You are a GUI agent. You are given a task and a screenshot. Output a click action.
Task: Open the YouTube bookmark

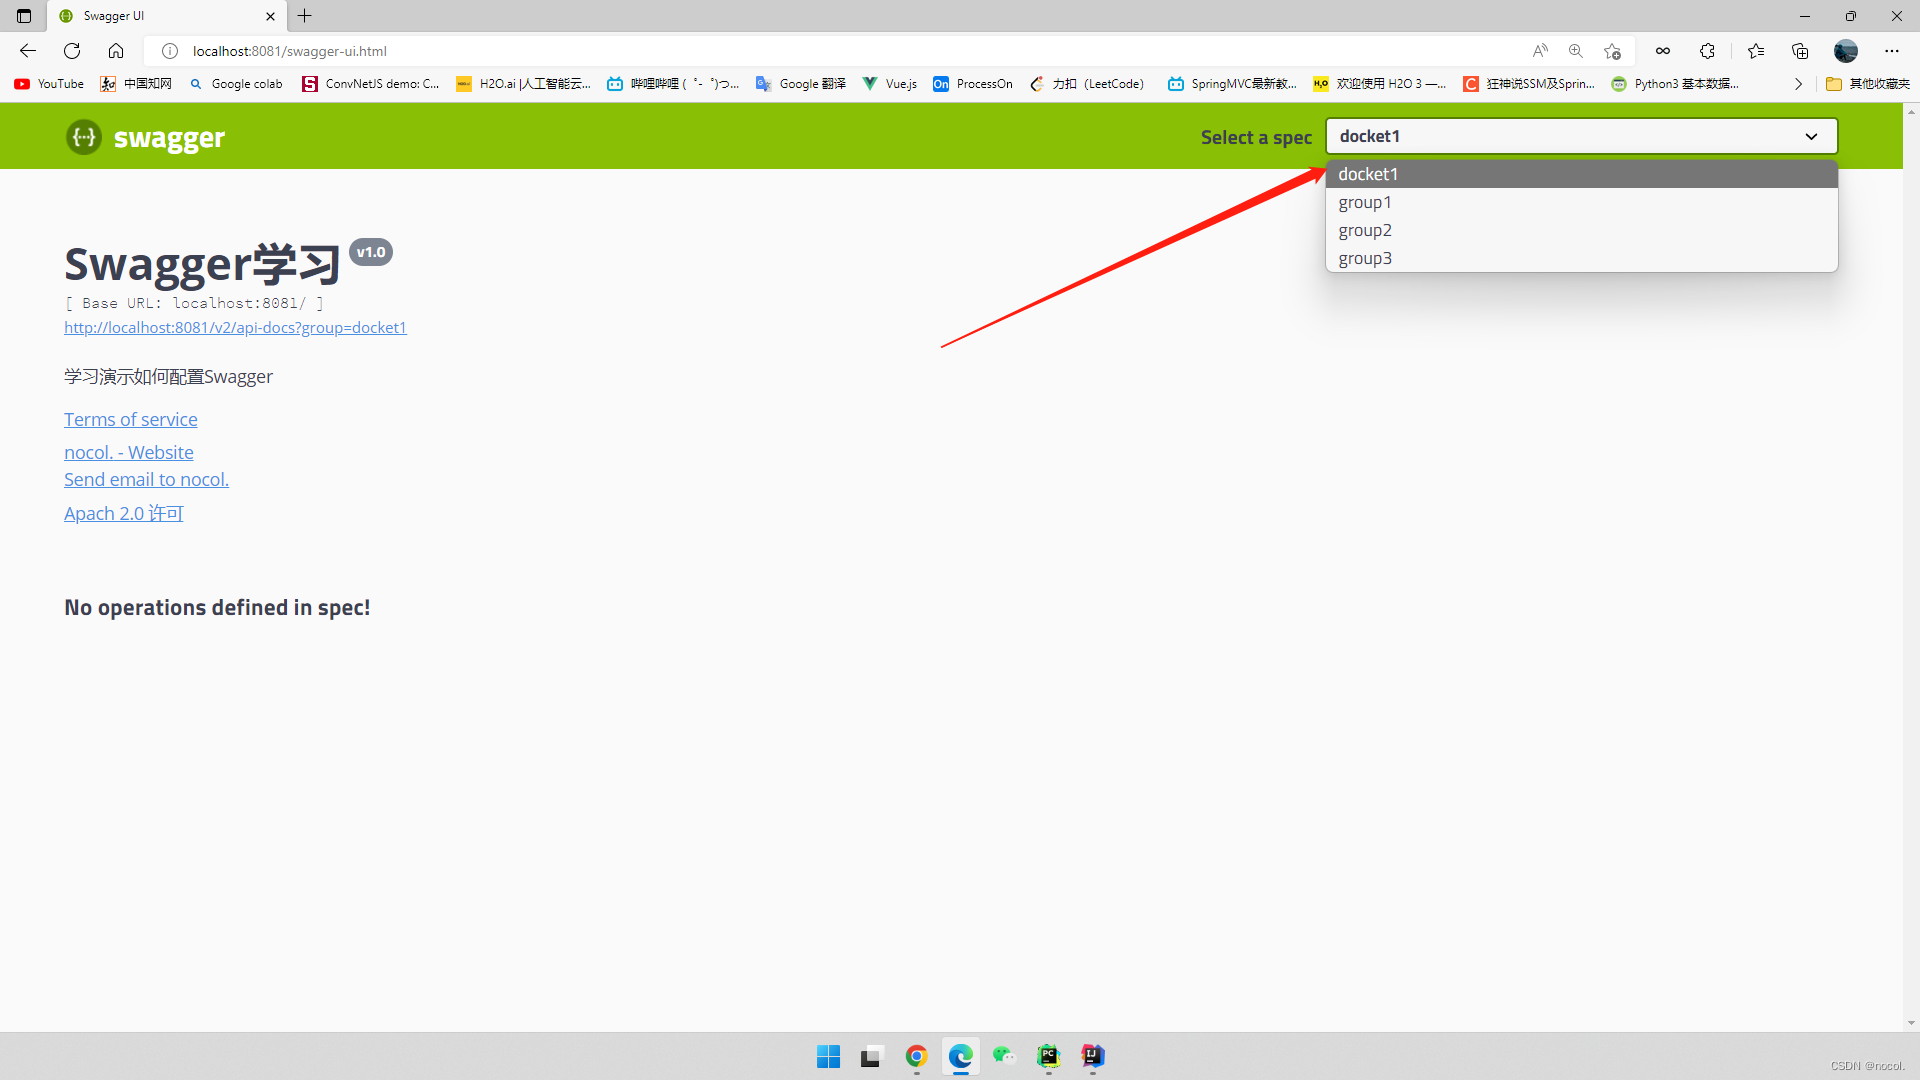[x=49, y=84]
